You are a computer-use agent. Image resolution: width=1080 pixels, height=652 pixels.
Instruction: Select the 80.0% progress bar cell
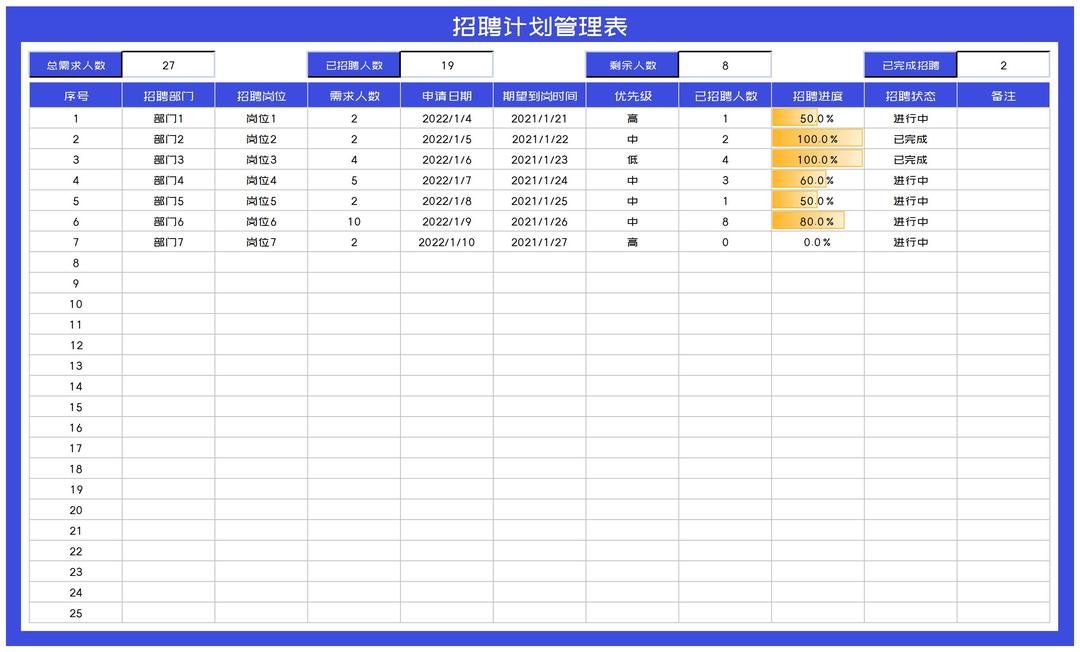[818, 222]
